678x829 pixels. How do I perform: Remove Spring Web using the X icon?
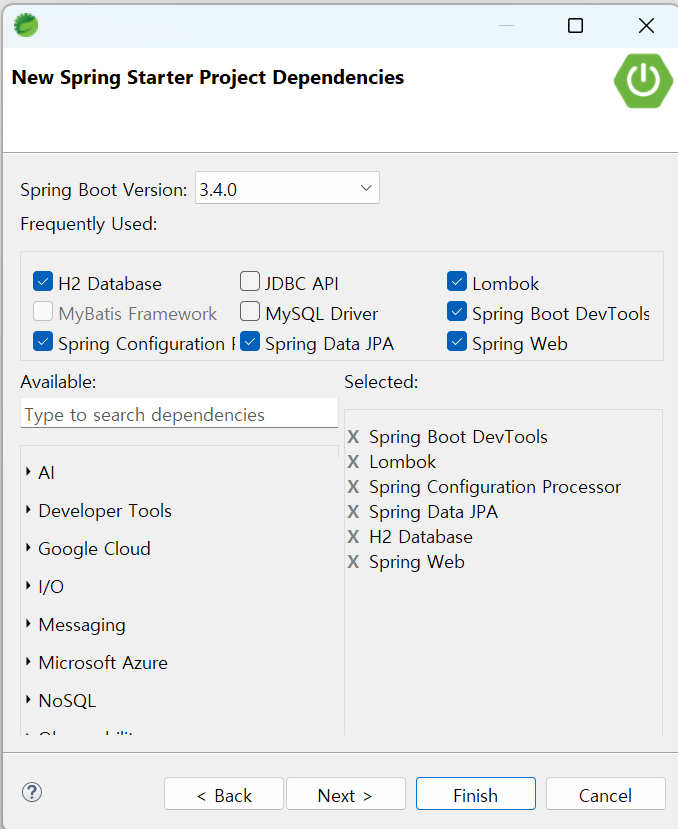[x=353, y=562]
